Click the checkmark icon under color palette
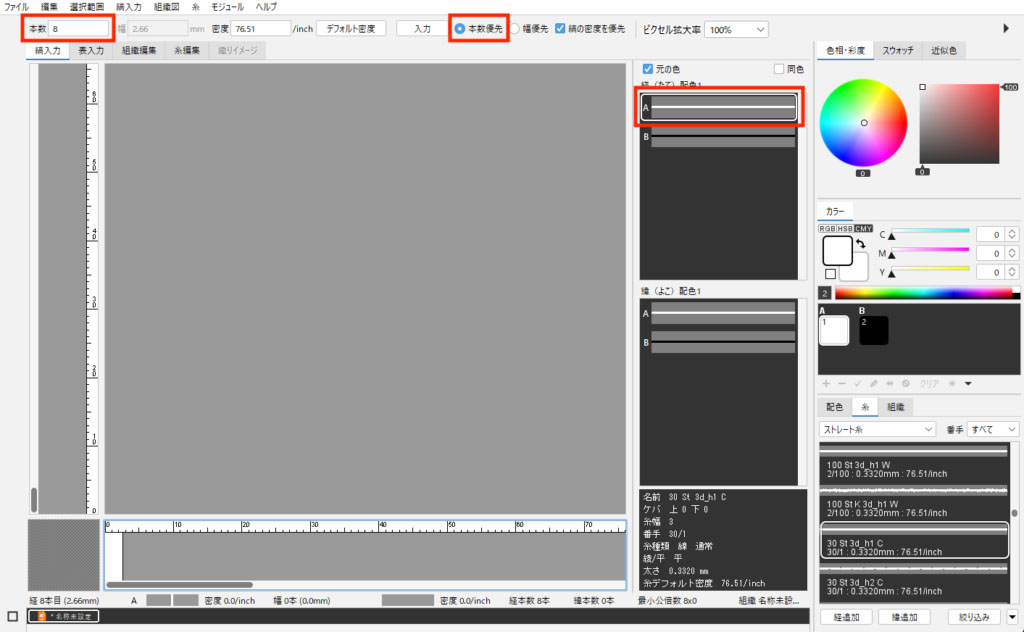 [858, 383]
